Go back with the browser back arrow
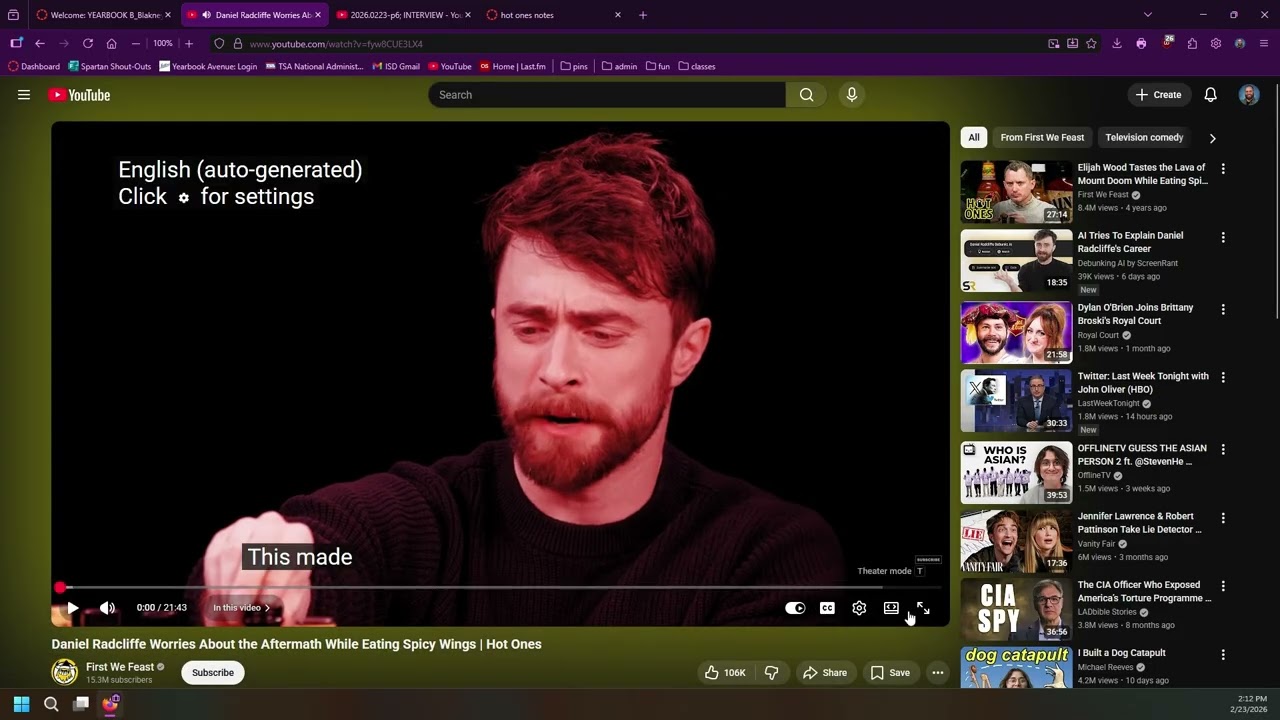 click(40, 44)
